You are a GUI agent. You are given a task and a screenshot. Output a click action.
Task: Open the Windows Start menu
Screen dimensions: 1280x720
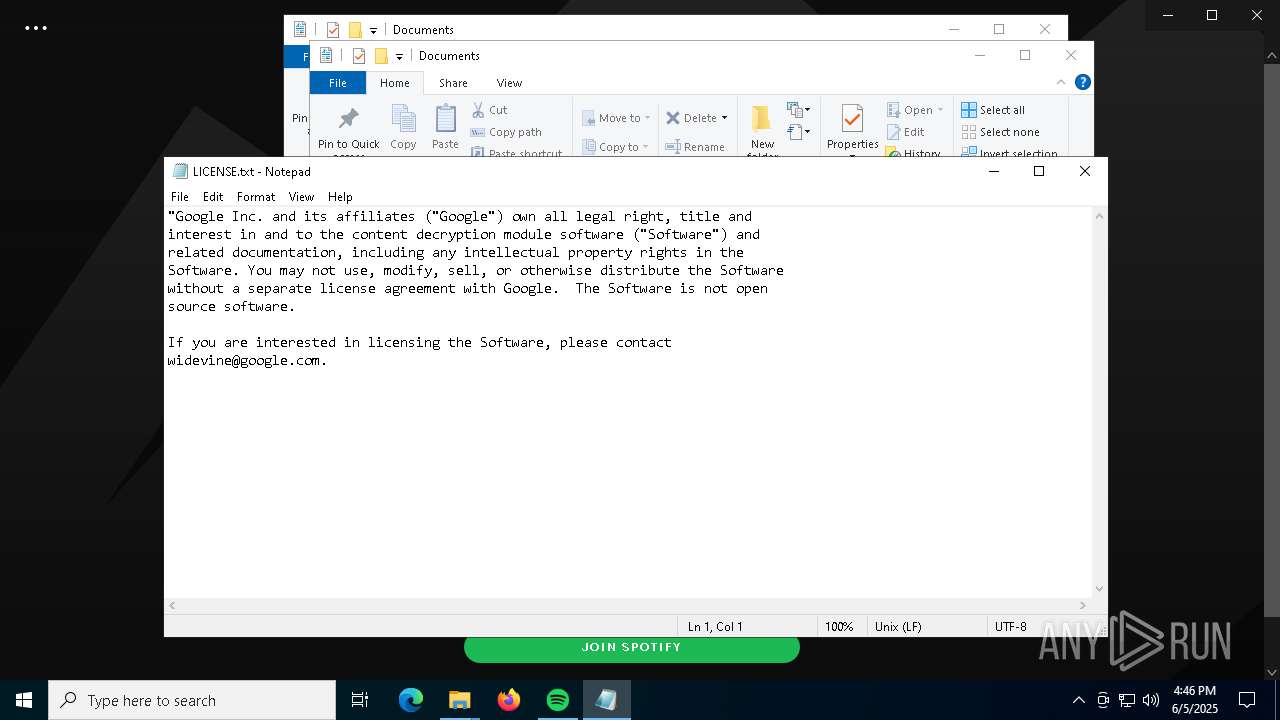click(x=24, y=700)
